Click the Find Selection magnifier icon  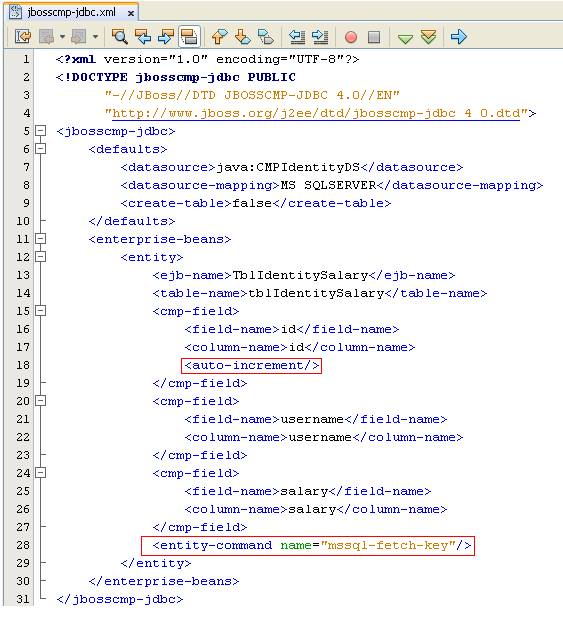(119, 37)
